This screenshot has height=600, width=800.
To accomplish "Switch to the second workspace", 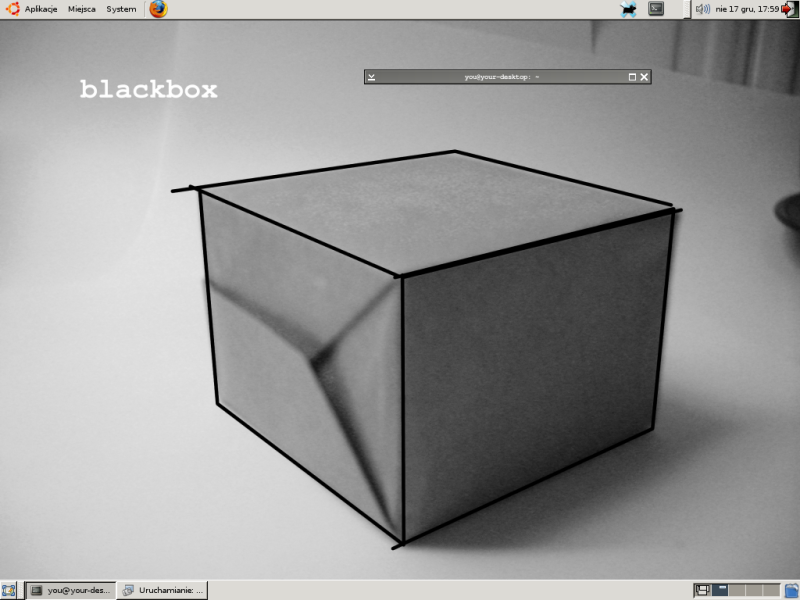I will click(x=737, y=591).
